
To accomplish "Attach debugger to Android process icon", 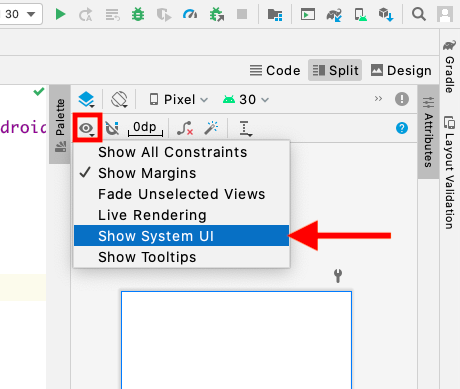I will [x=217, y=15].
